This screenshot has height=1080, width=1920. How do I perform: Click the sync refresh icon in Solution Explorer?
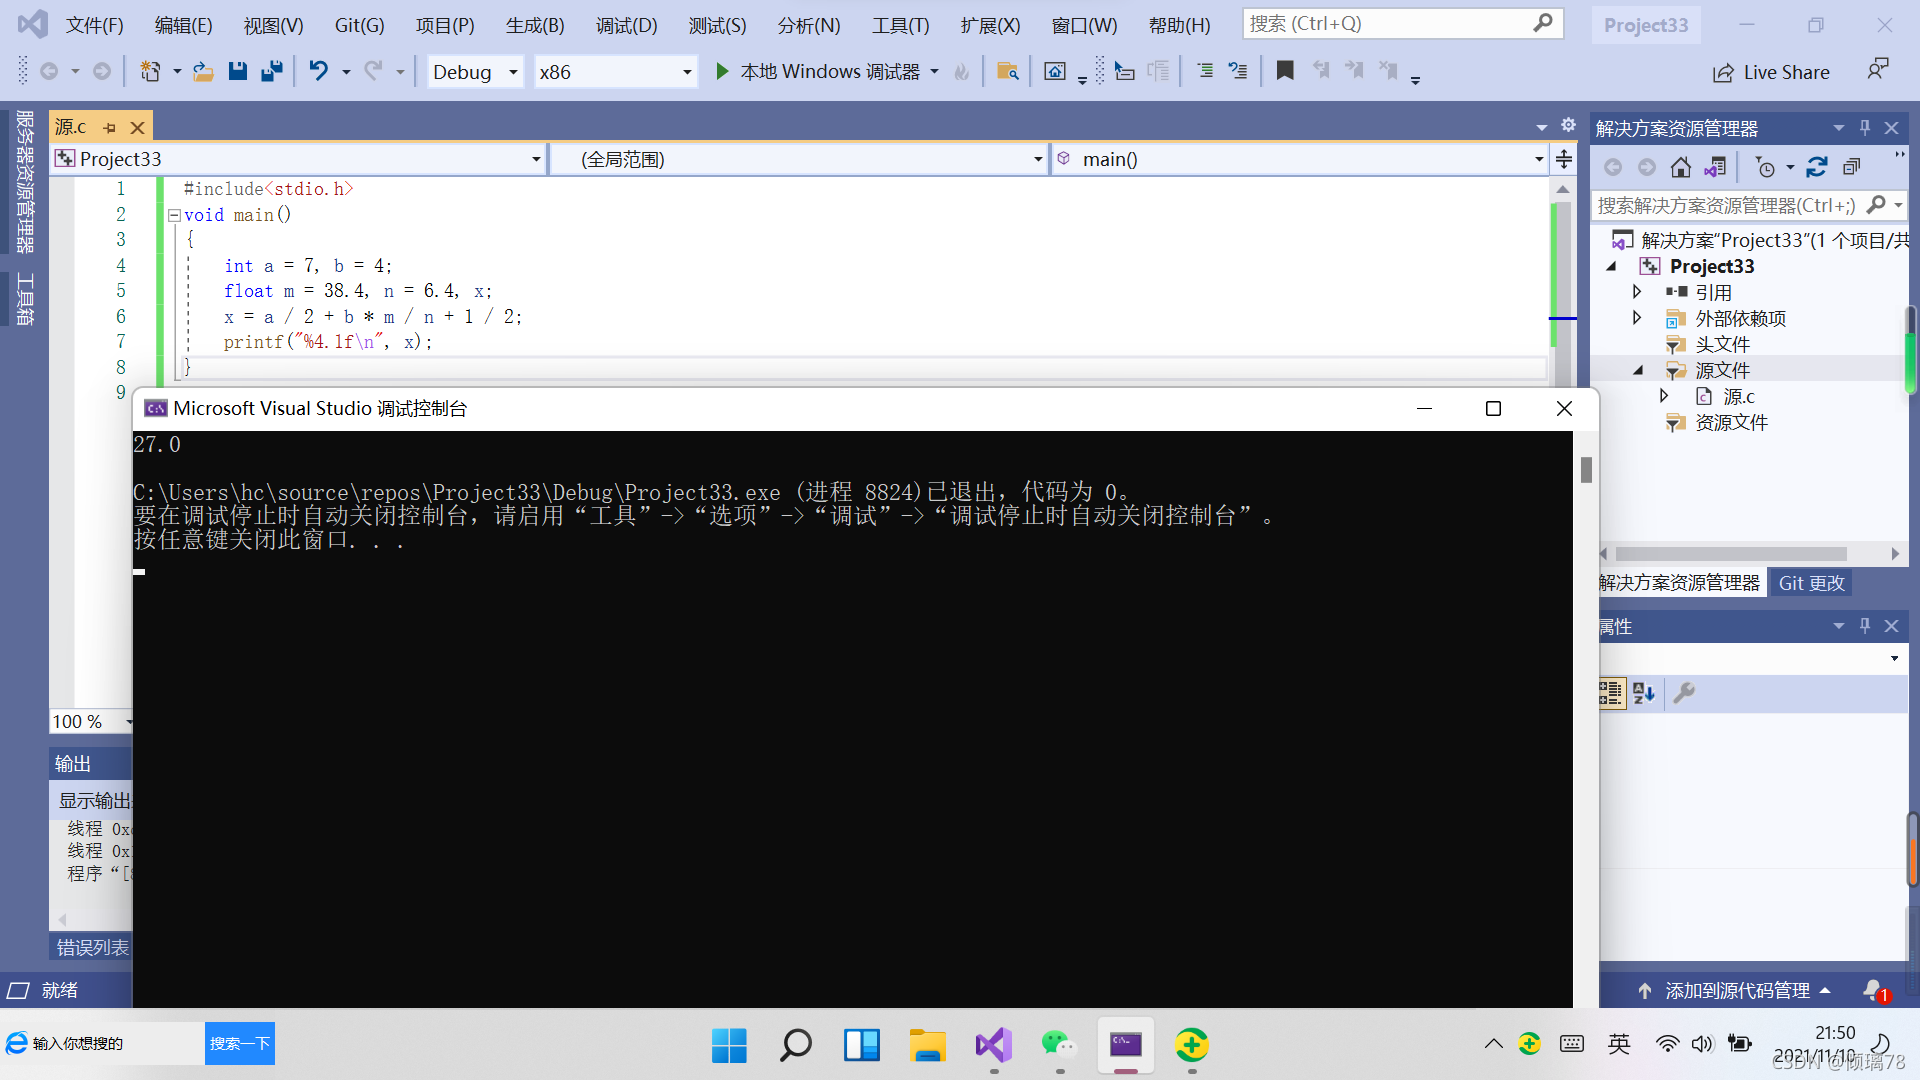(1817, 167)
